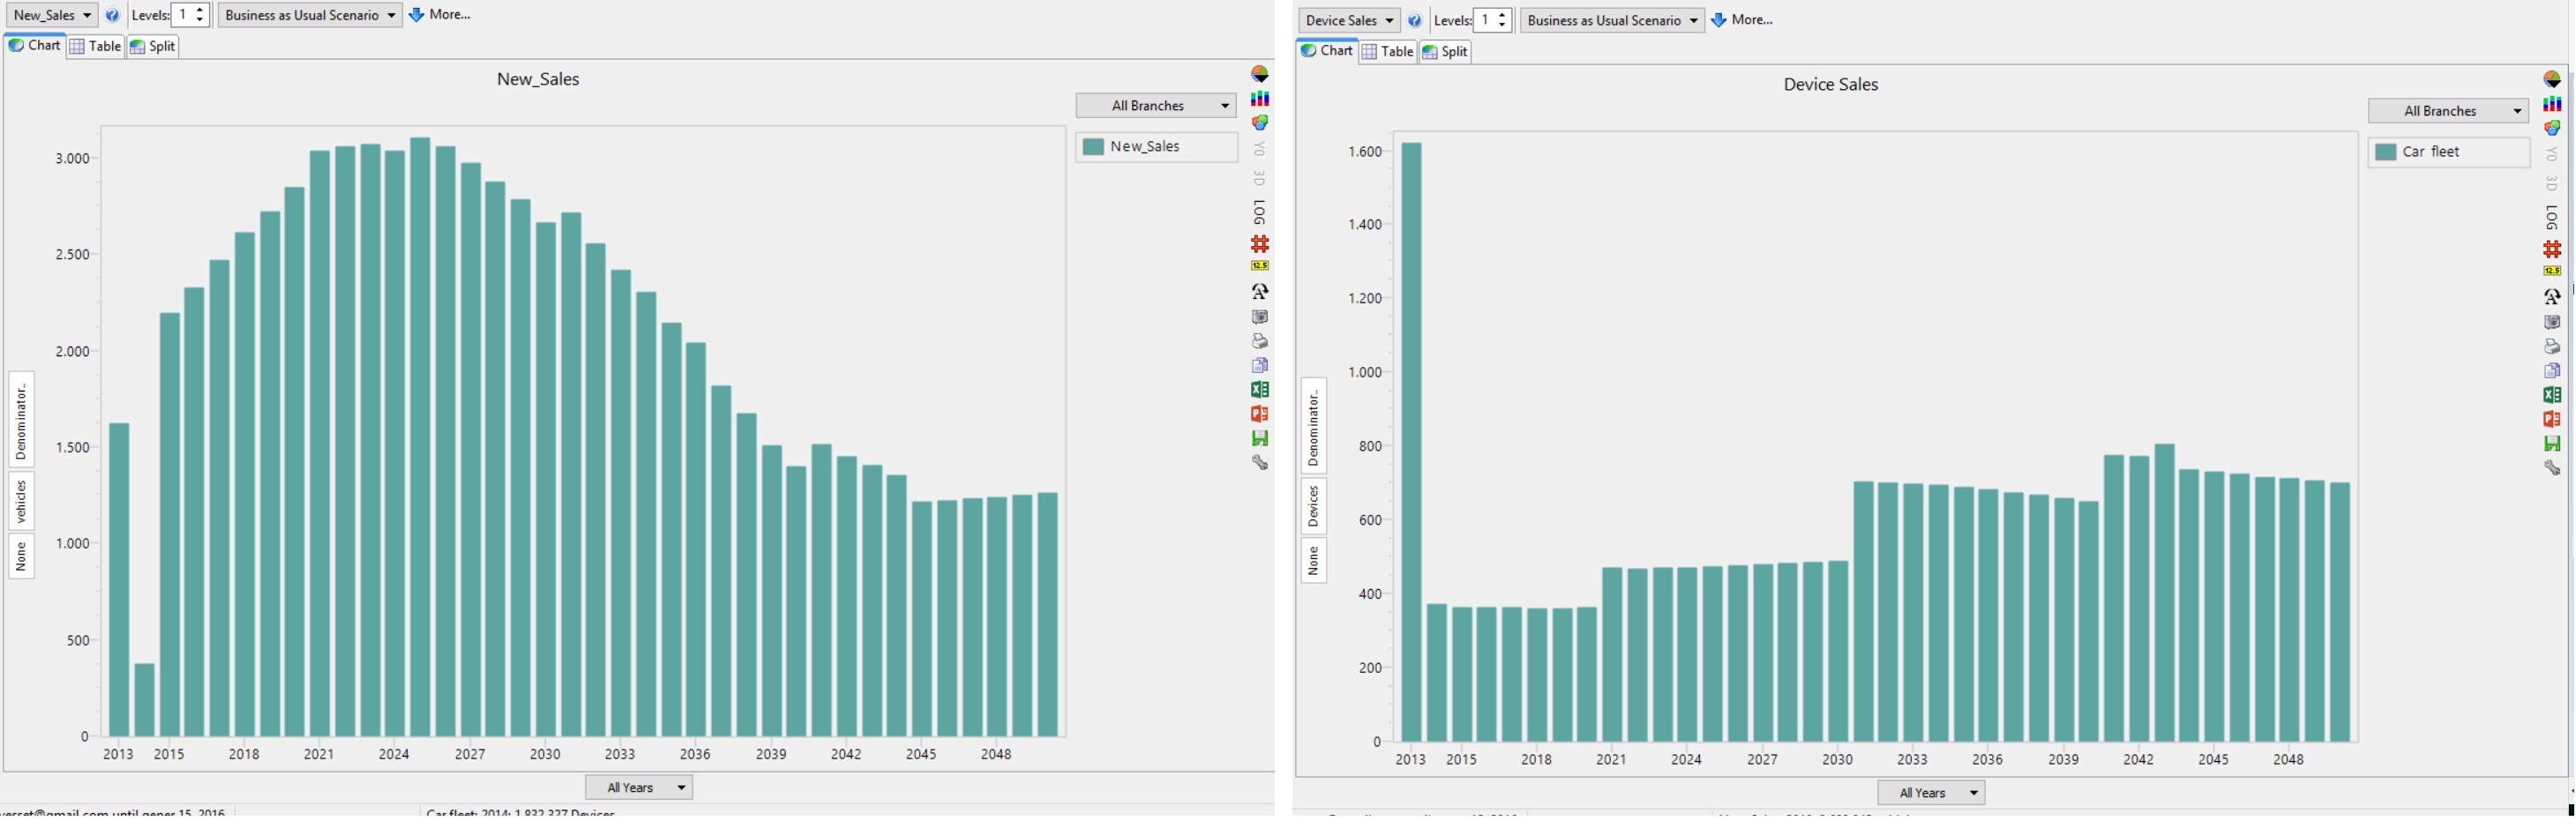Toggle the 12.5 data labels in New_Sales panel
The width and height of the screenshot is (2576, 836).
[1259, 266]
